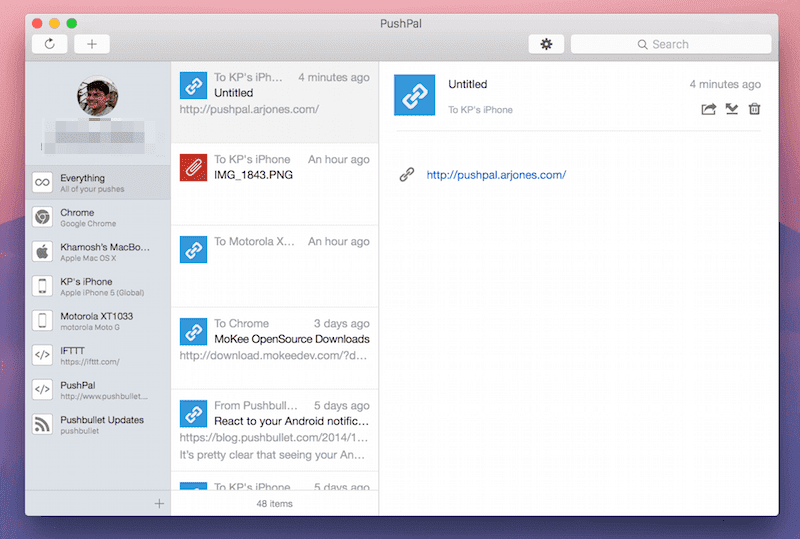Click the red close window button

(37, 23)
